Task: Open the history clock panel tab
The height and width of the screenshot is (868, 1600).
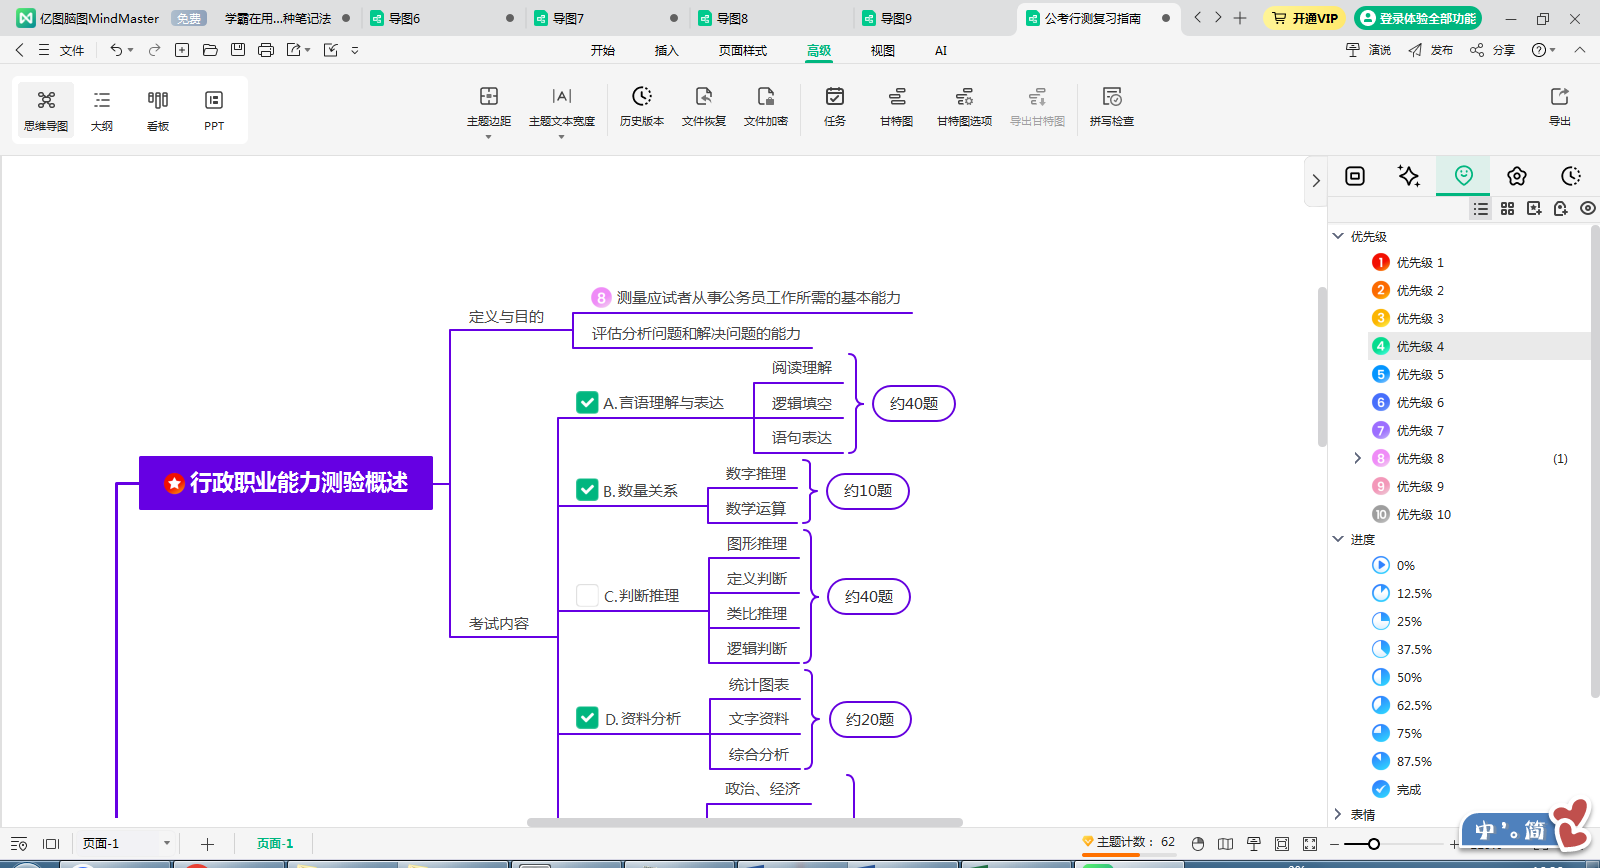Action: pyautogui.click(x=1571, y=176)
